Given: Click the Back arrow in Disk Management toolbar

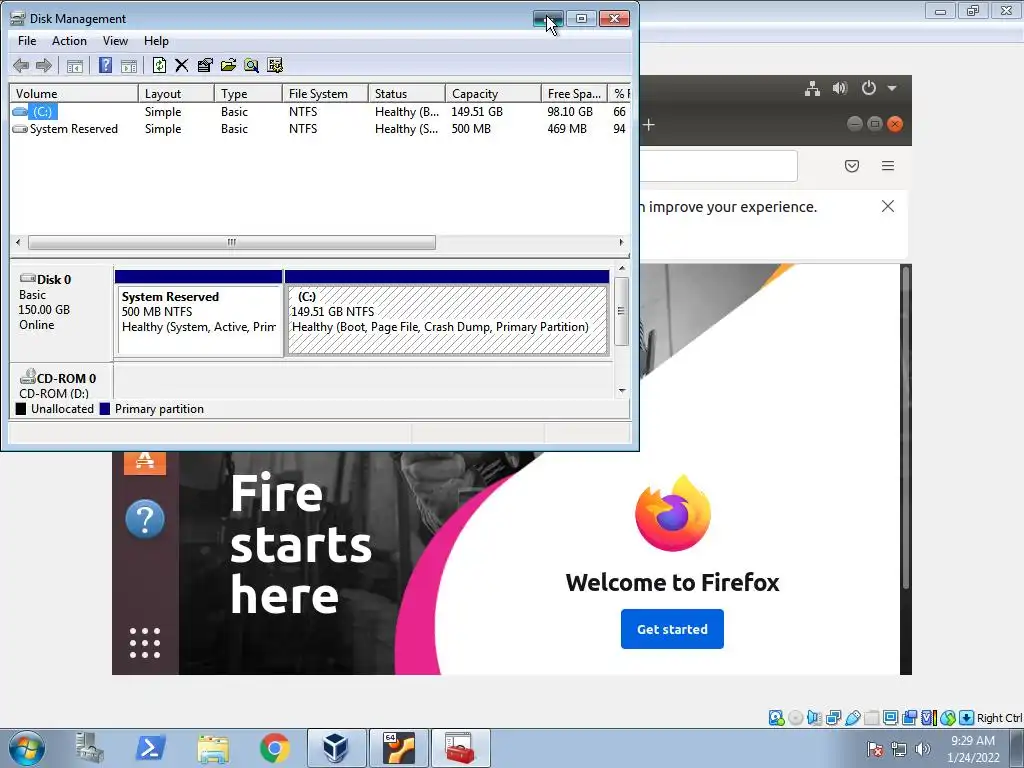Looking at the screenshot, I should click(x=21, y=65).
